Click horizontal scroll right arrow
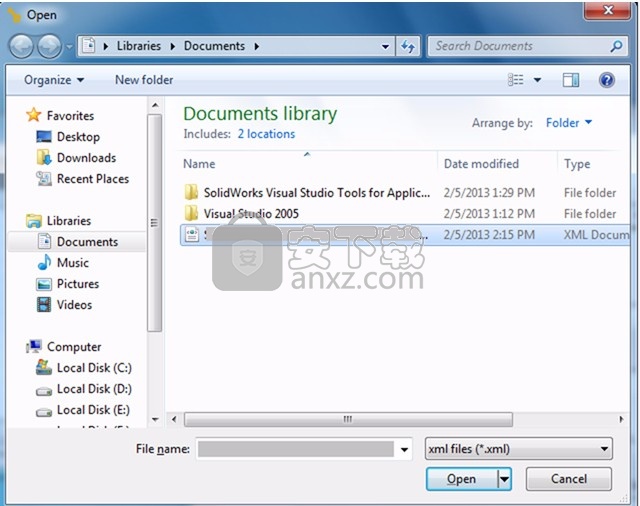640x506 pixels. pos(621,419)
